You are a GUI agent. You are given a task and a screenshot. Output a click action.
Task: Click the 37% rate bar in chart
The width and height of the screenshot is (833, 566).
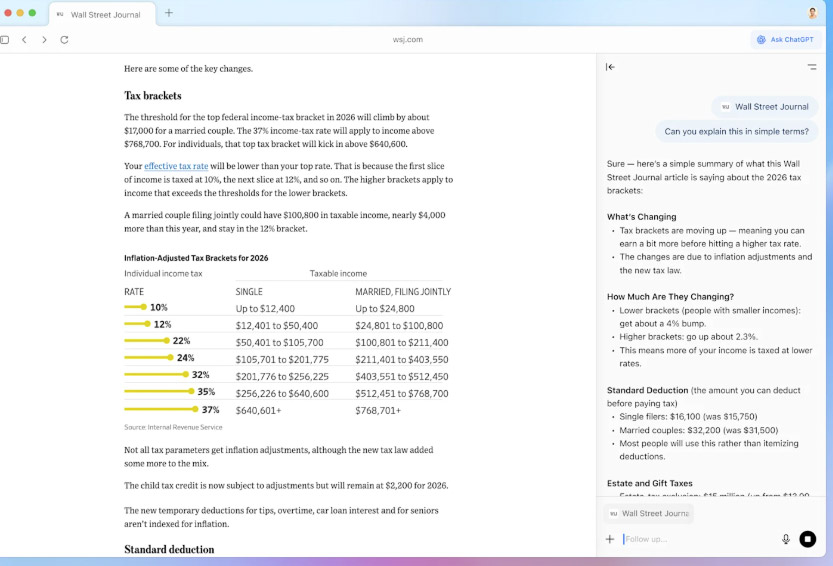click(160, 409)
